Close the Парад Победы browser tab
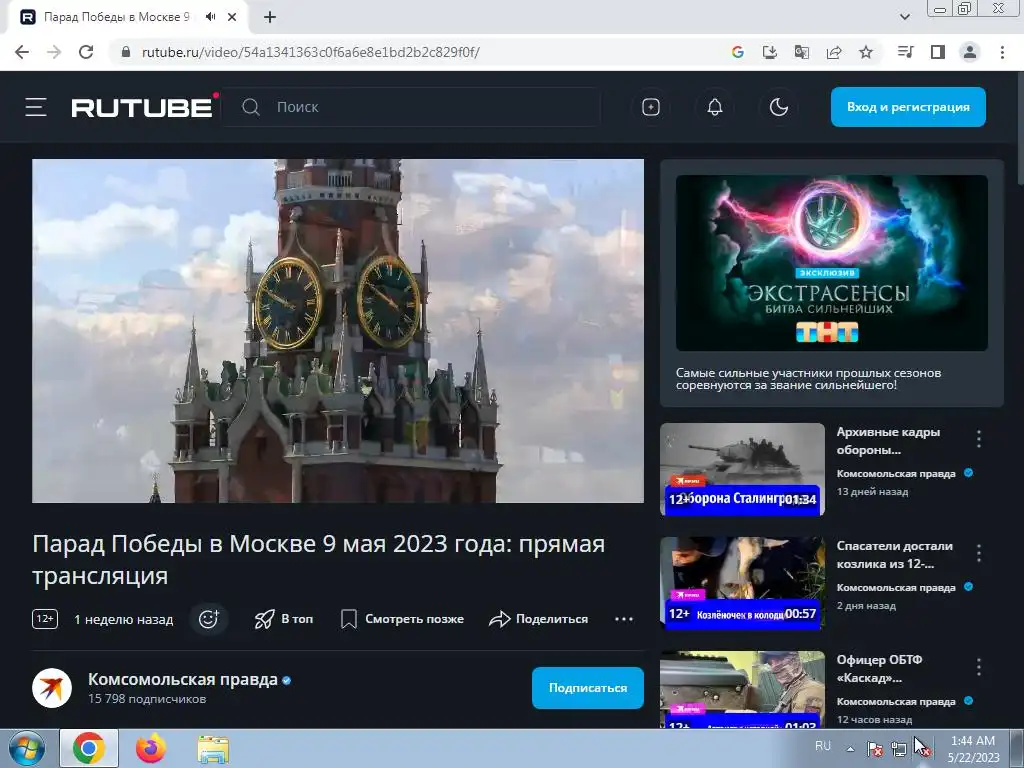This screenshot has height=768, width=1024. (x=232, y=17)
